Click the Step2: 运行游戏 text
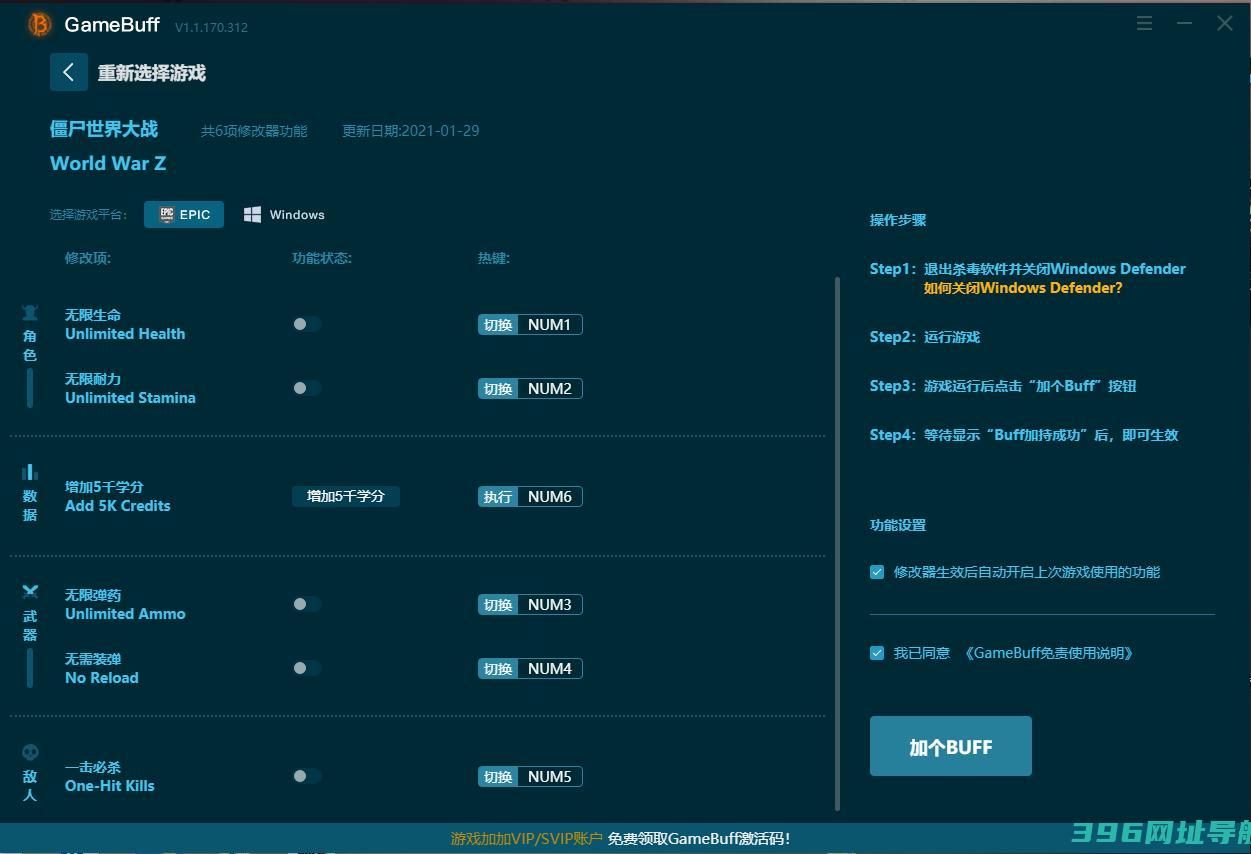 (x=925, y=337)
